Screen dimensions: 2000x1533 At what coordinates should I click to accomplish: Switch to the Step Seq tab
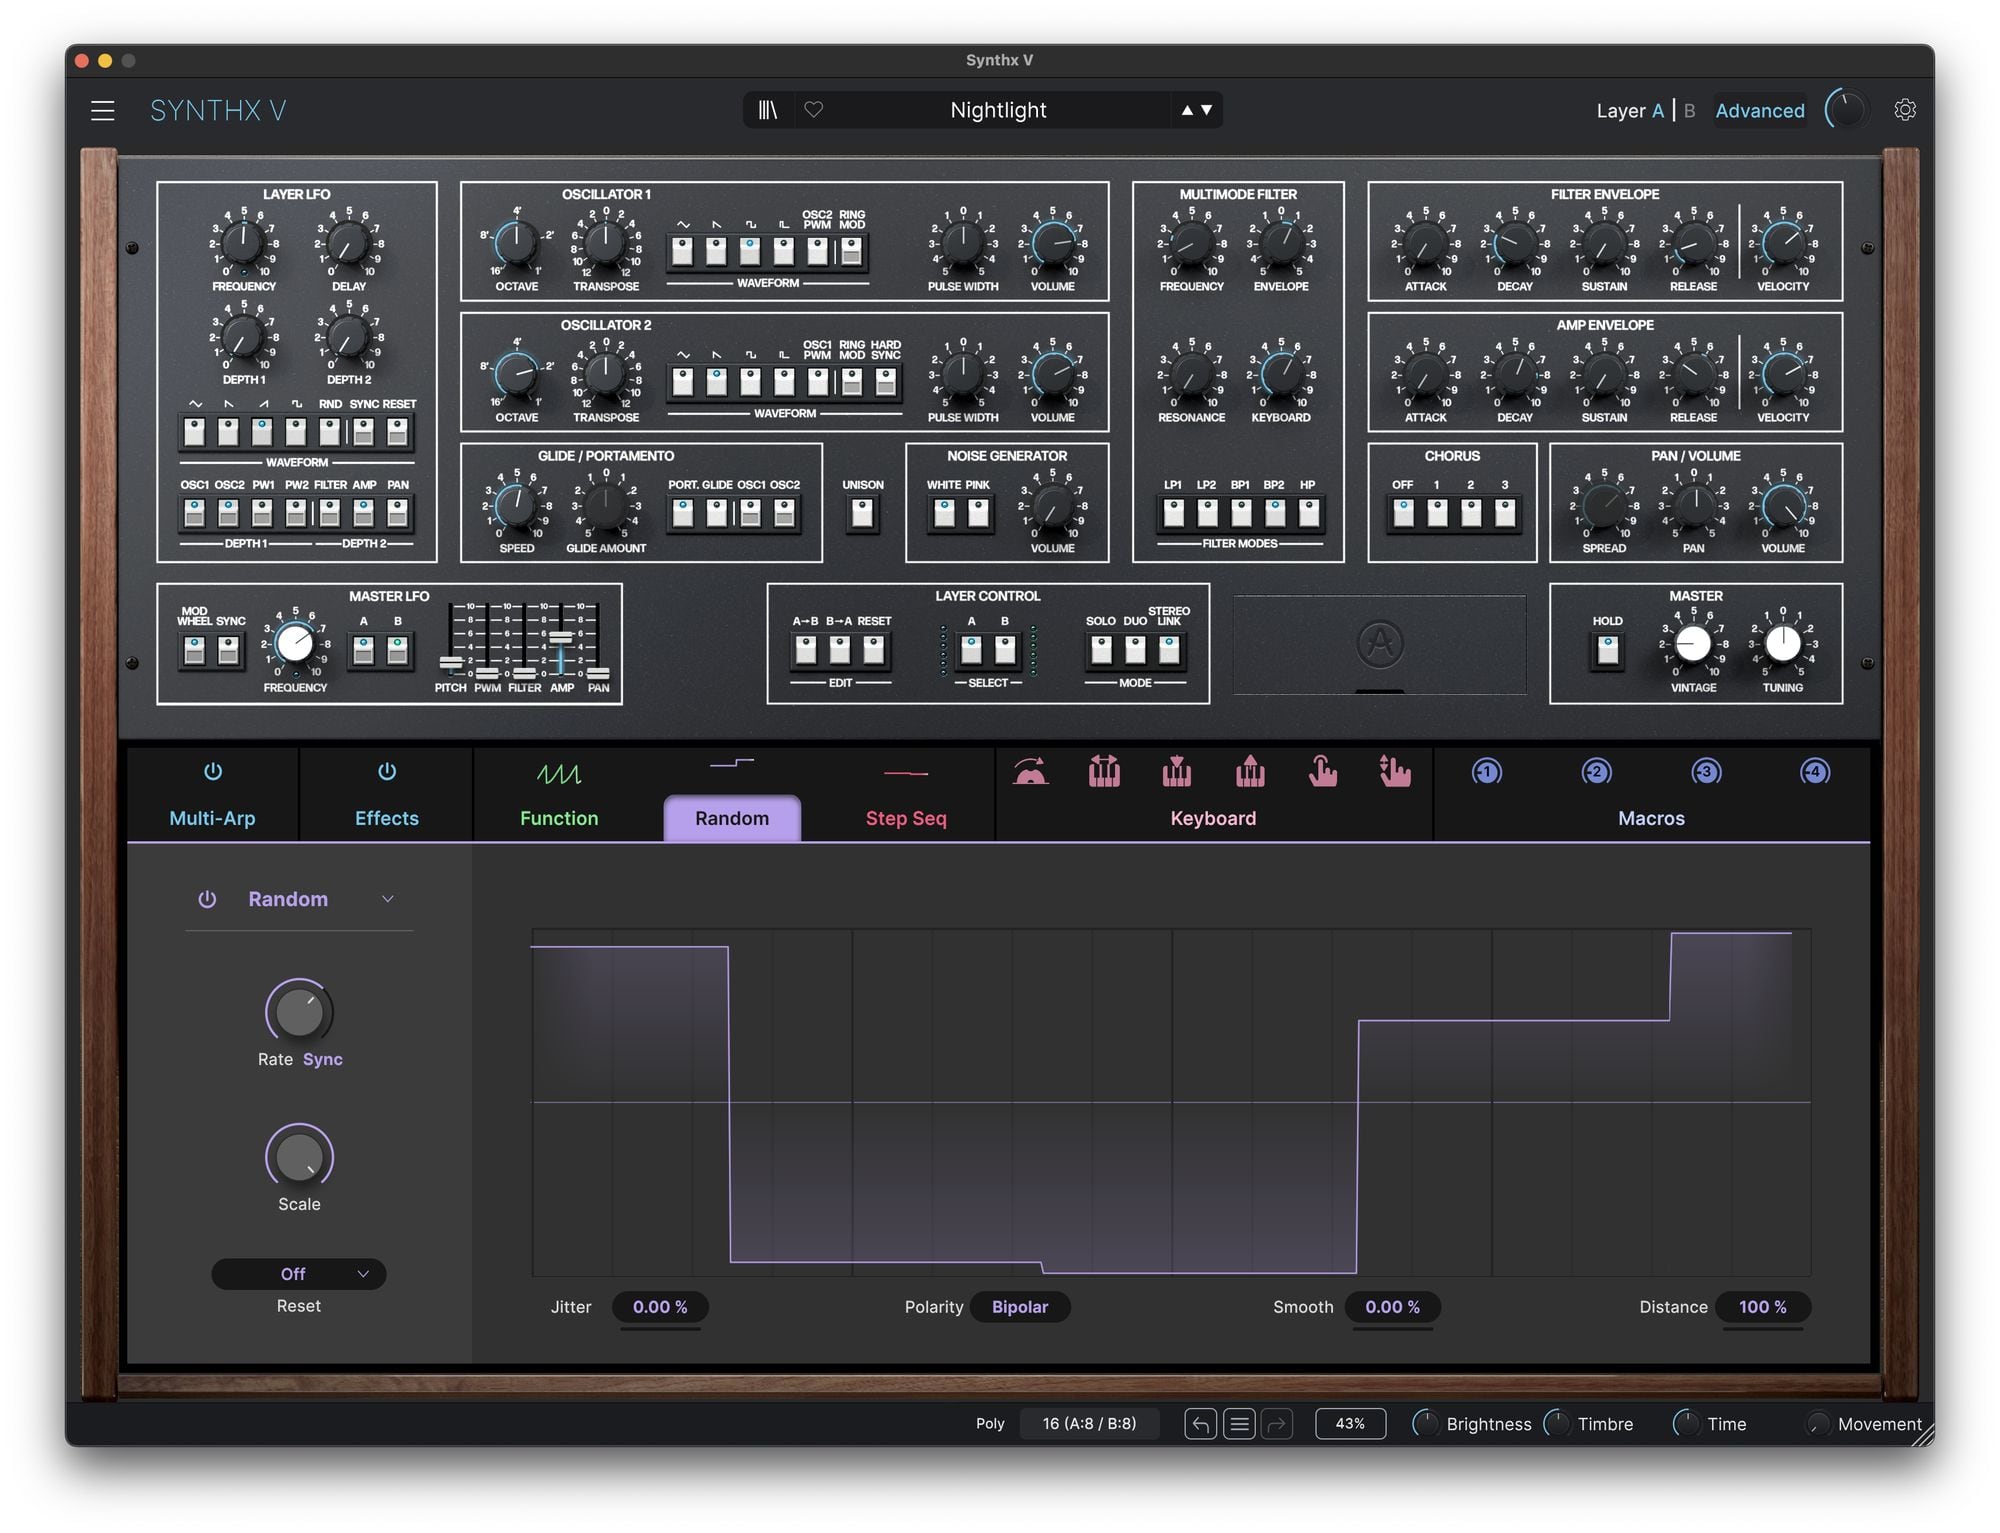905,818
